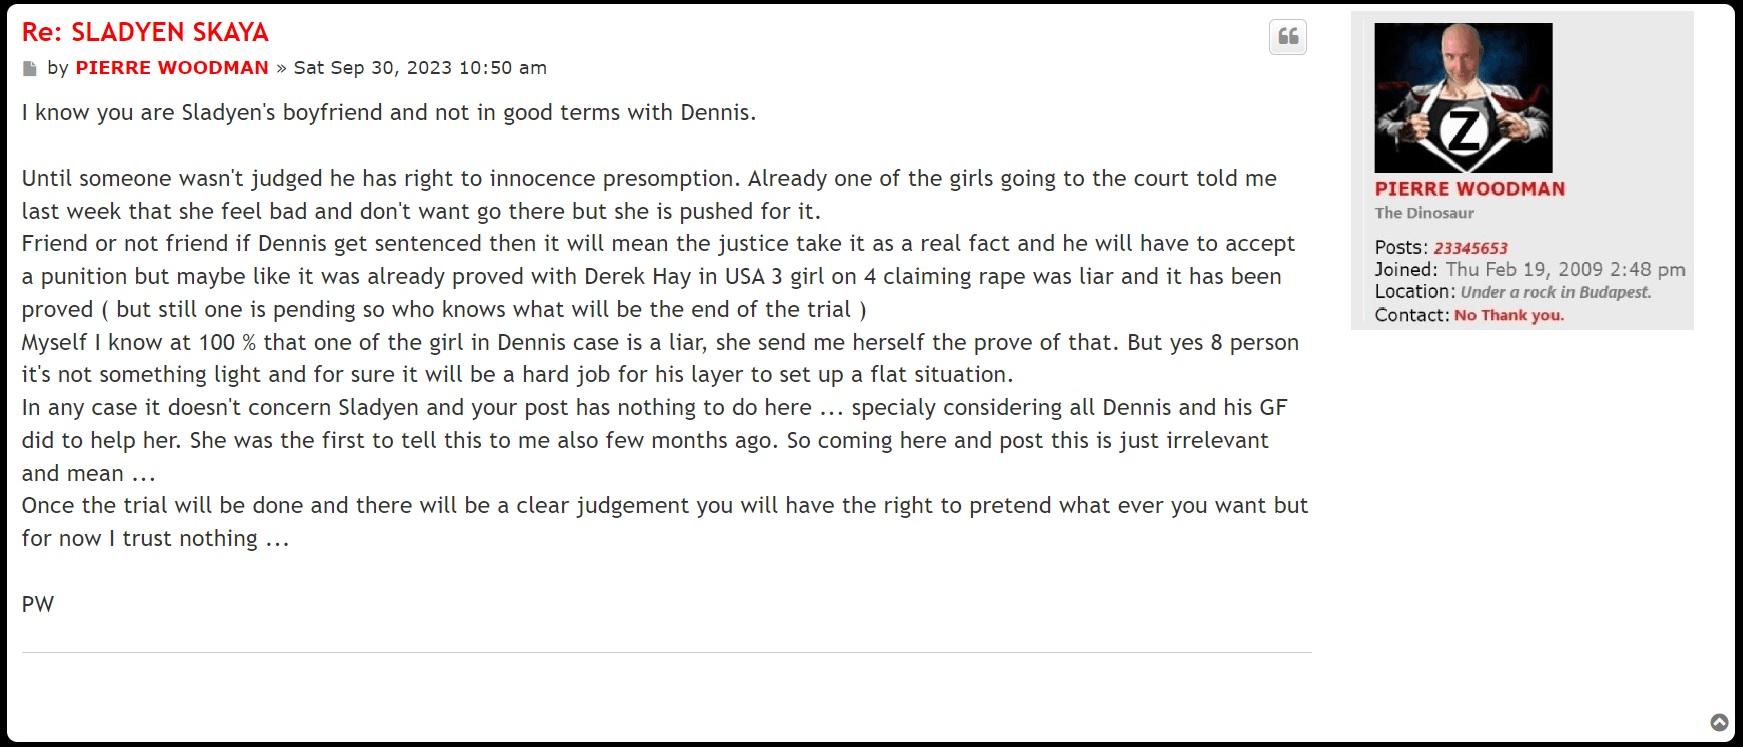Click the line starting "Once the trial will be done"

click(664, 505)
